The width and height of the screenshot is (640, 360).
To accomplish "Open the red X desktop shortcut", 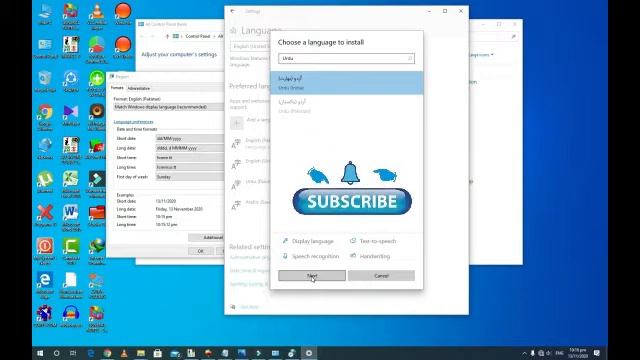I will (45, 216).
